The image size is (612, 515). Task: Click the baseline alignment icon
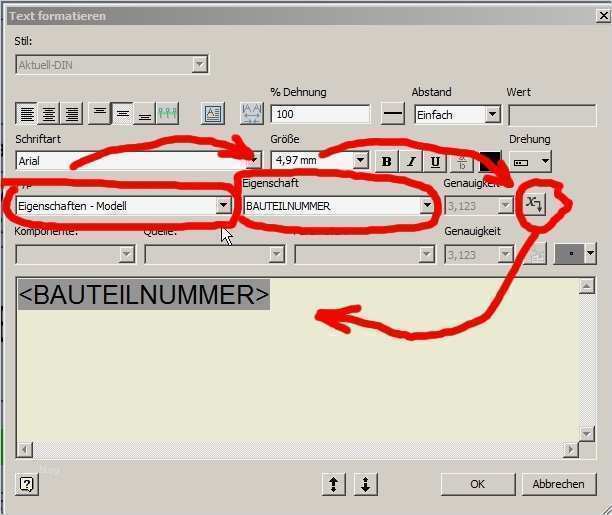pyautogui.click(x=167, y=114)
